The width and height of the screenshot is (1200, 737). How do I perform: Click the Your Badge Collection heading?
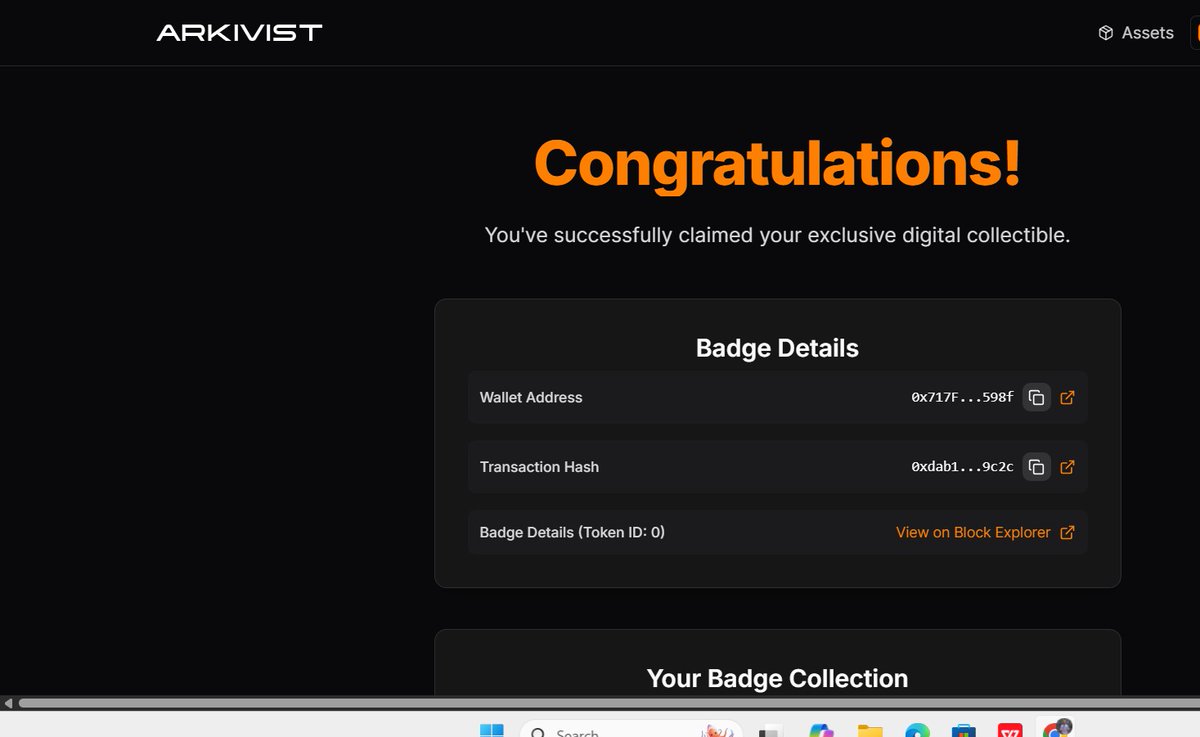pyautogui.click(x=777, y=679)
